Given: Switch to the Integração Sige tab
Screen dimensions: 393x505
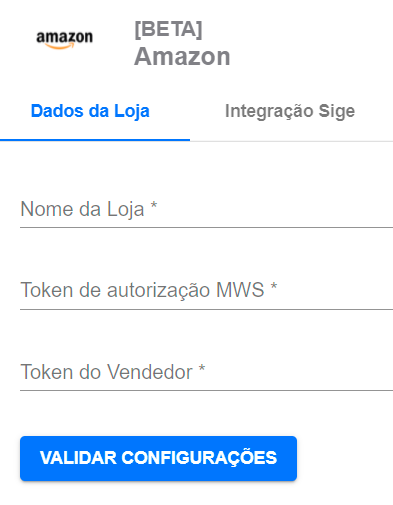Looking at the screenshot, I should click(x=290, y=111).
